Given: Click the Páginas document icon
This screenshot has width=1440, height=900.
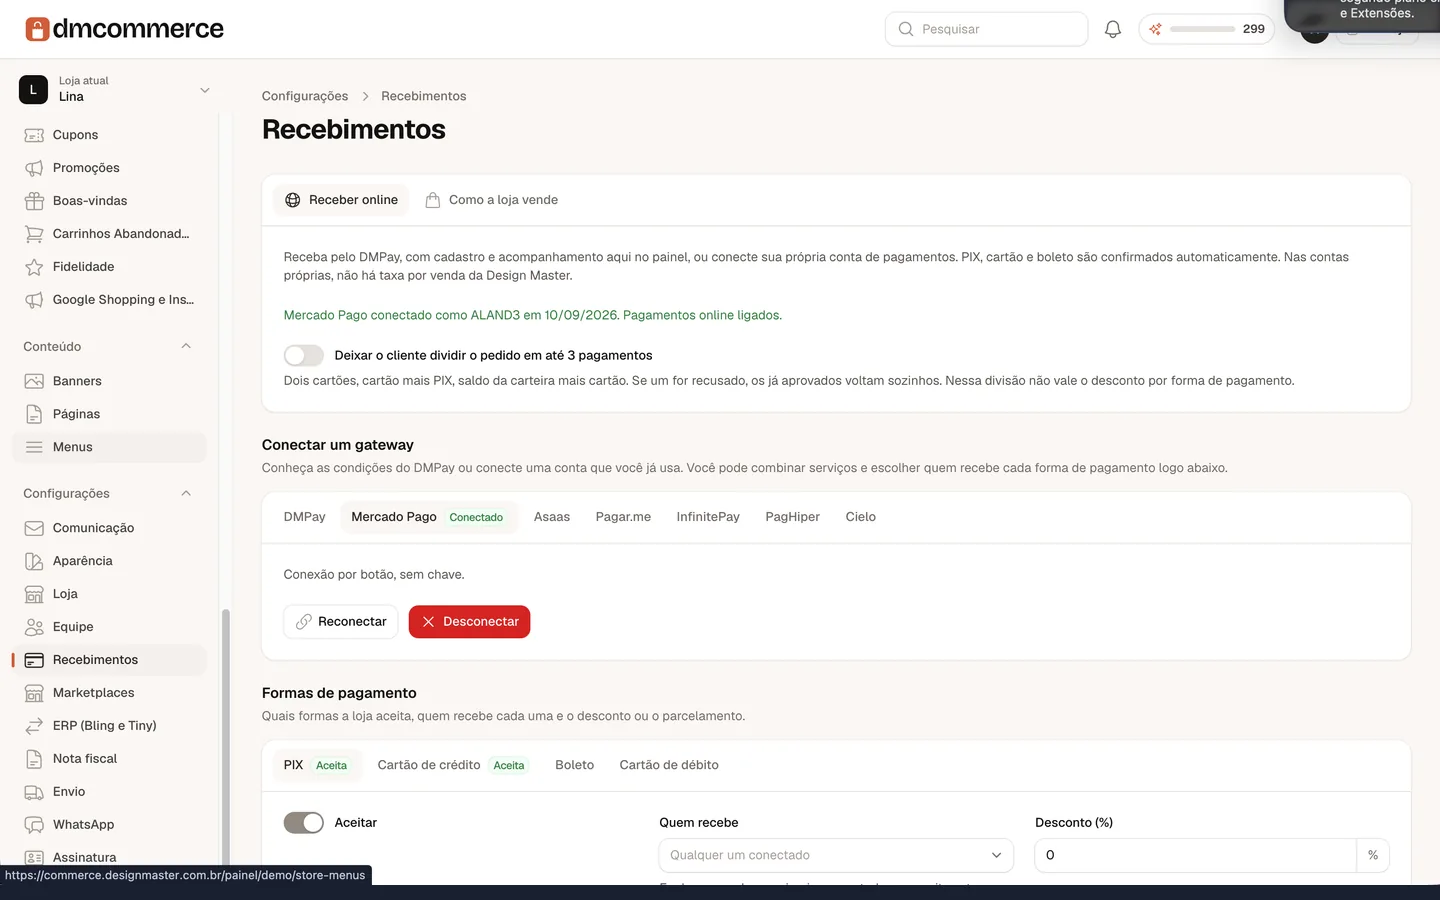Looking at the screenshot, I should [x=34, y=414].
